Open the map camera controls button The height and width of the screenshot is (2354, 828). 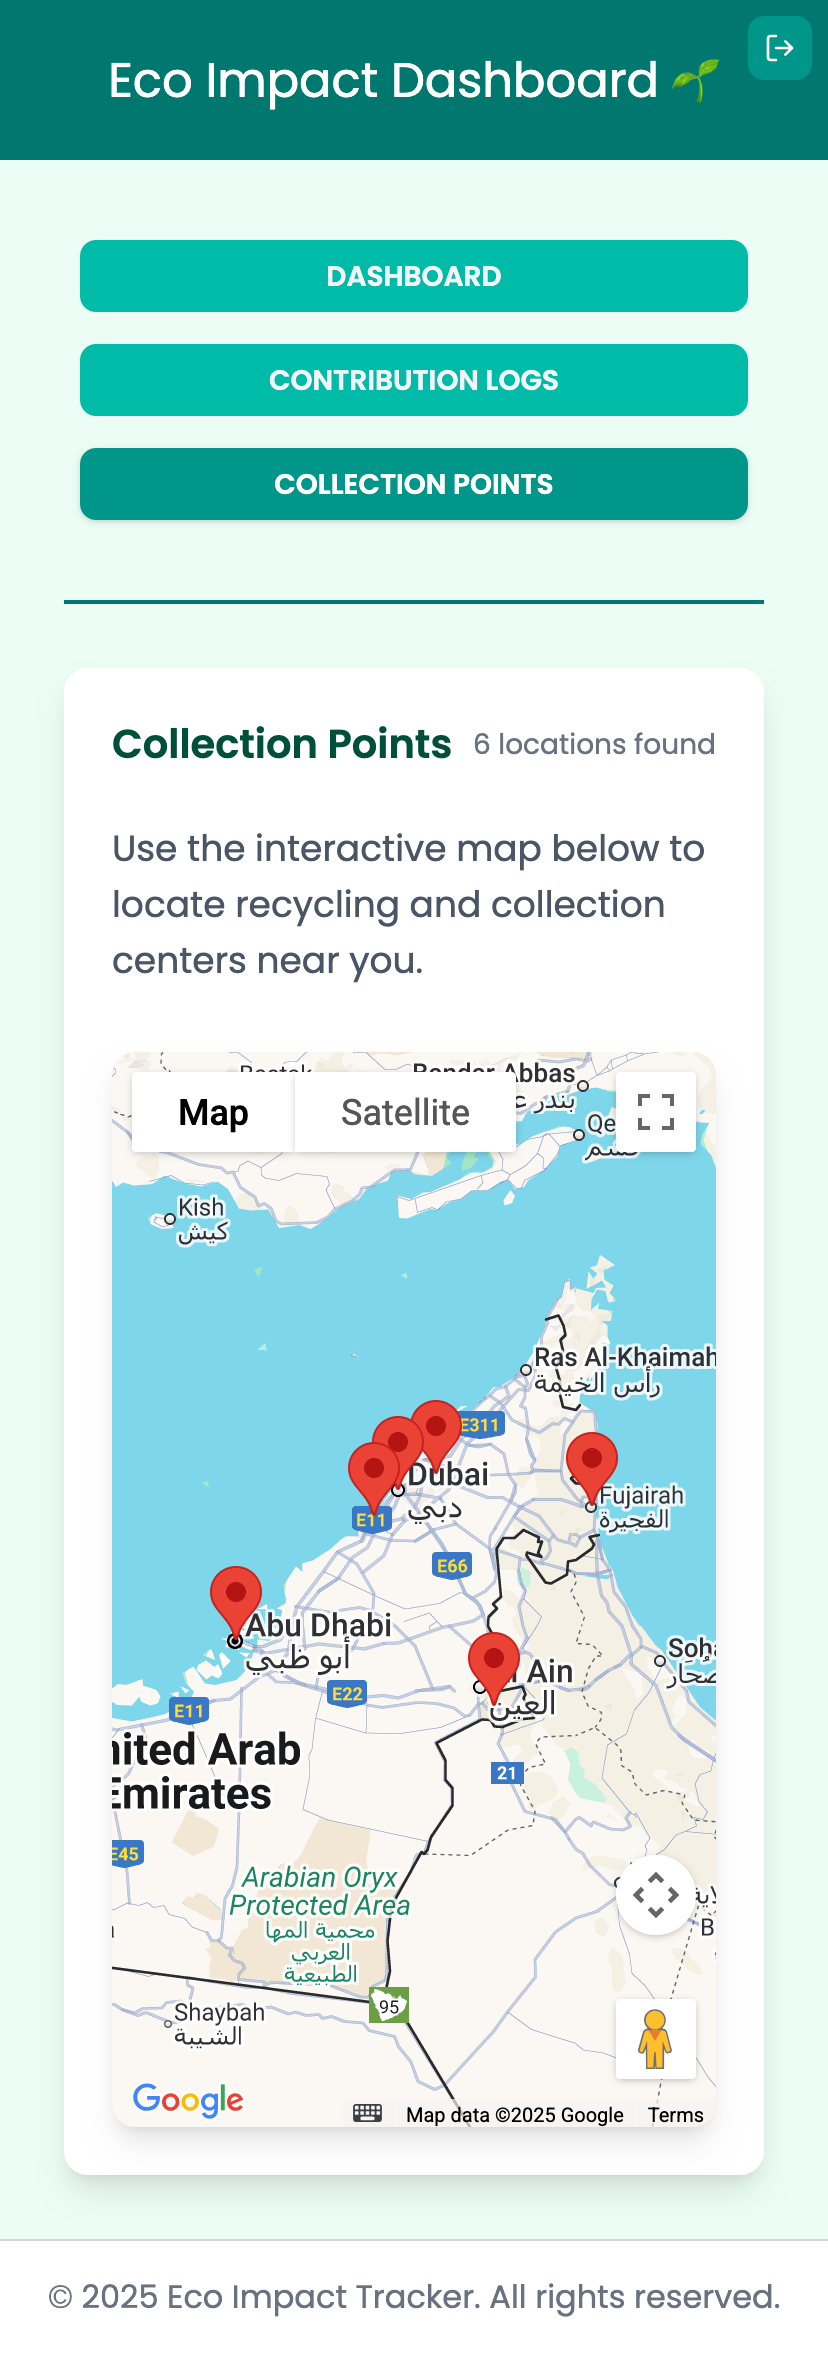pyautogui.click(x=656, y=1895)
